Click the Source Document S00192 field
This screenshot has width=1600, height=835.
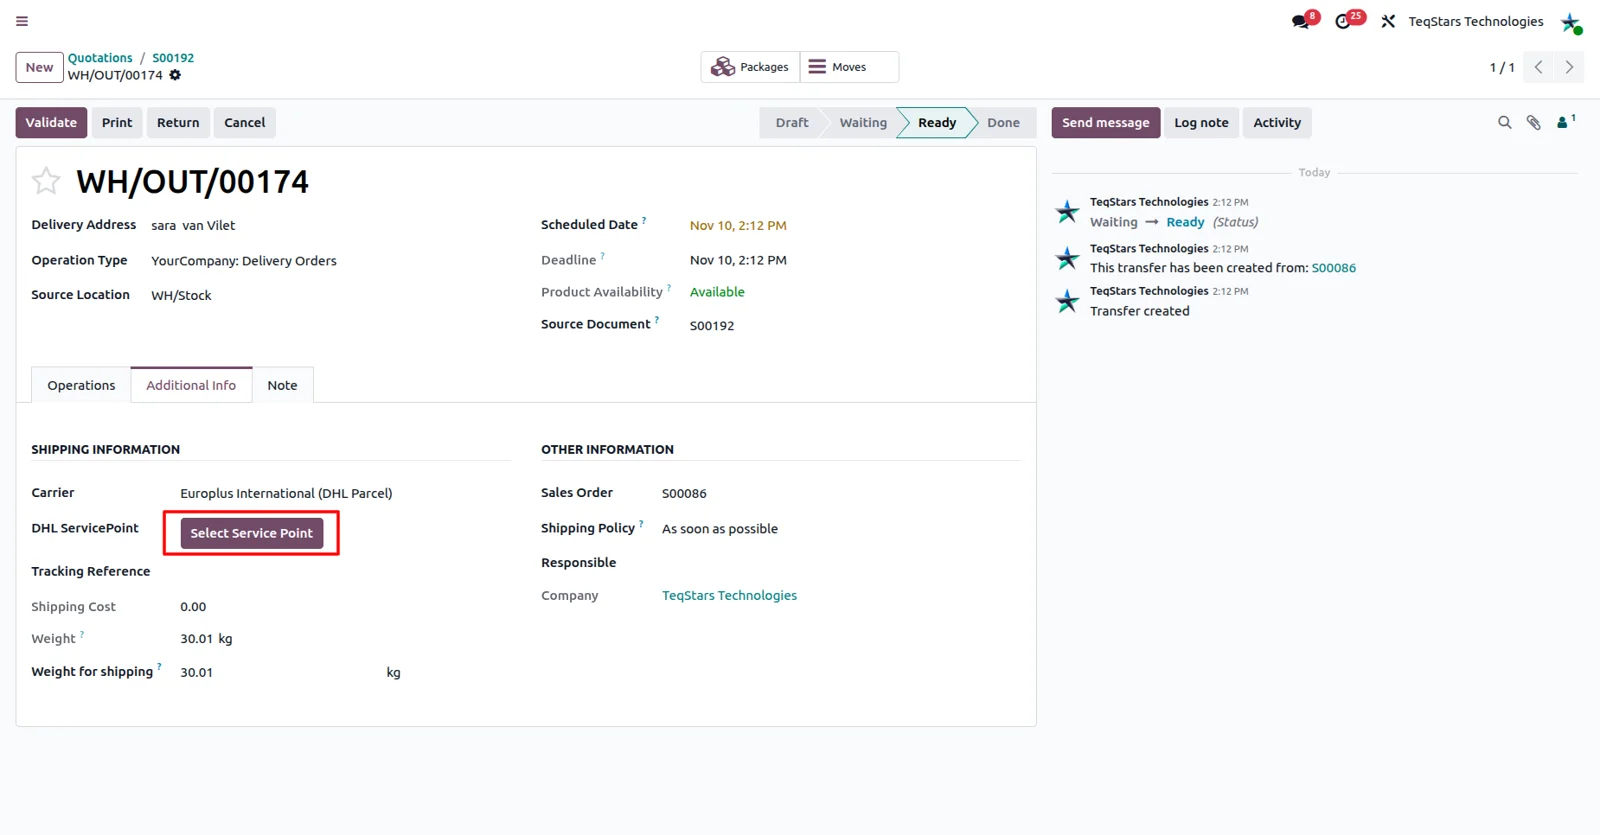pyautogui.click(x=712, y=326)
